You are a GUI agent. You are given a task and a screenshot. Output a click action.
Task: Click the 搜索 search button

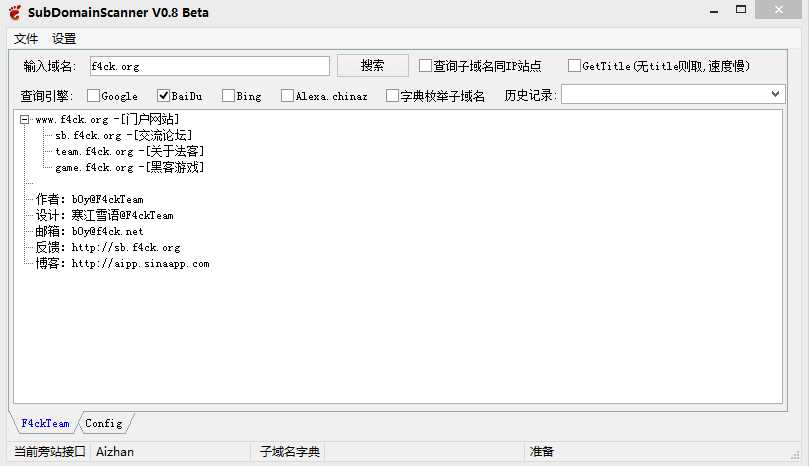coord(373,66)
